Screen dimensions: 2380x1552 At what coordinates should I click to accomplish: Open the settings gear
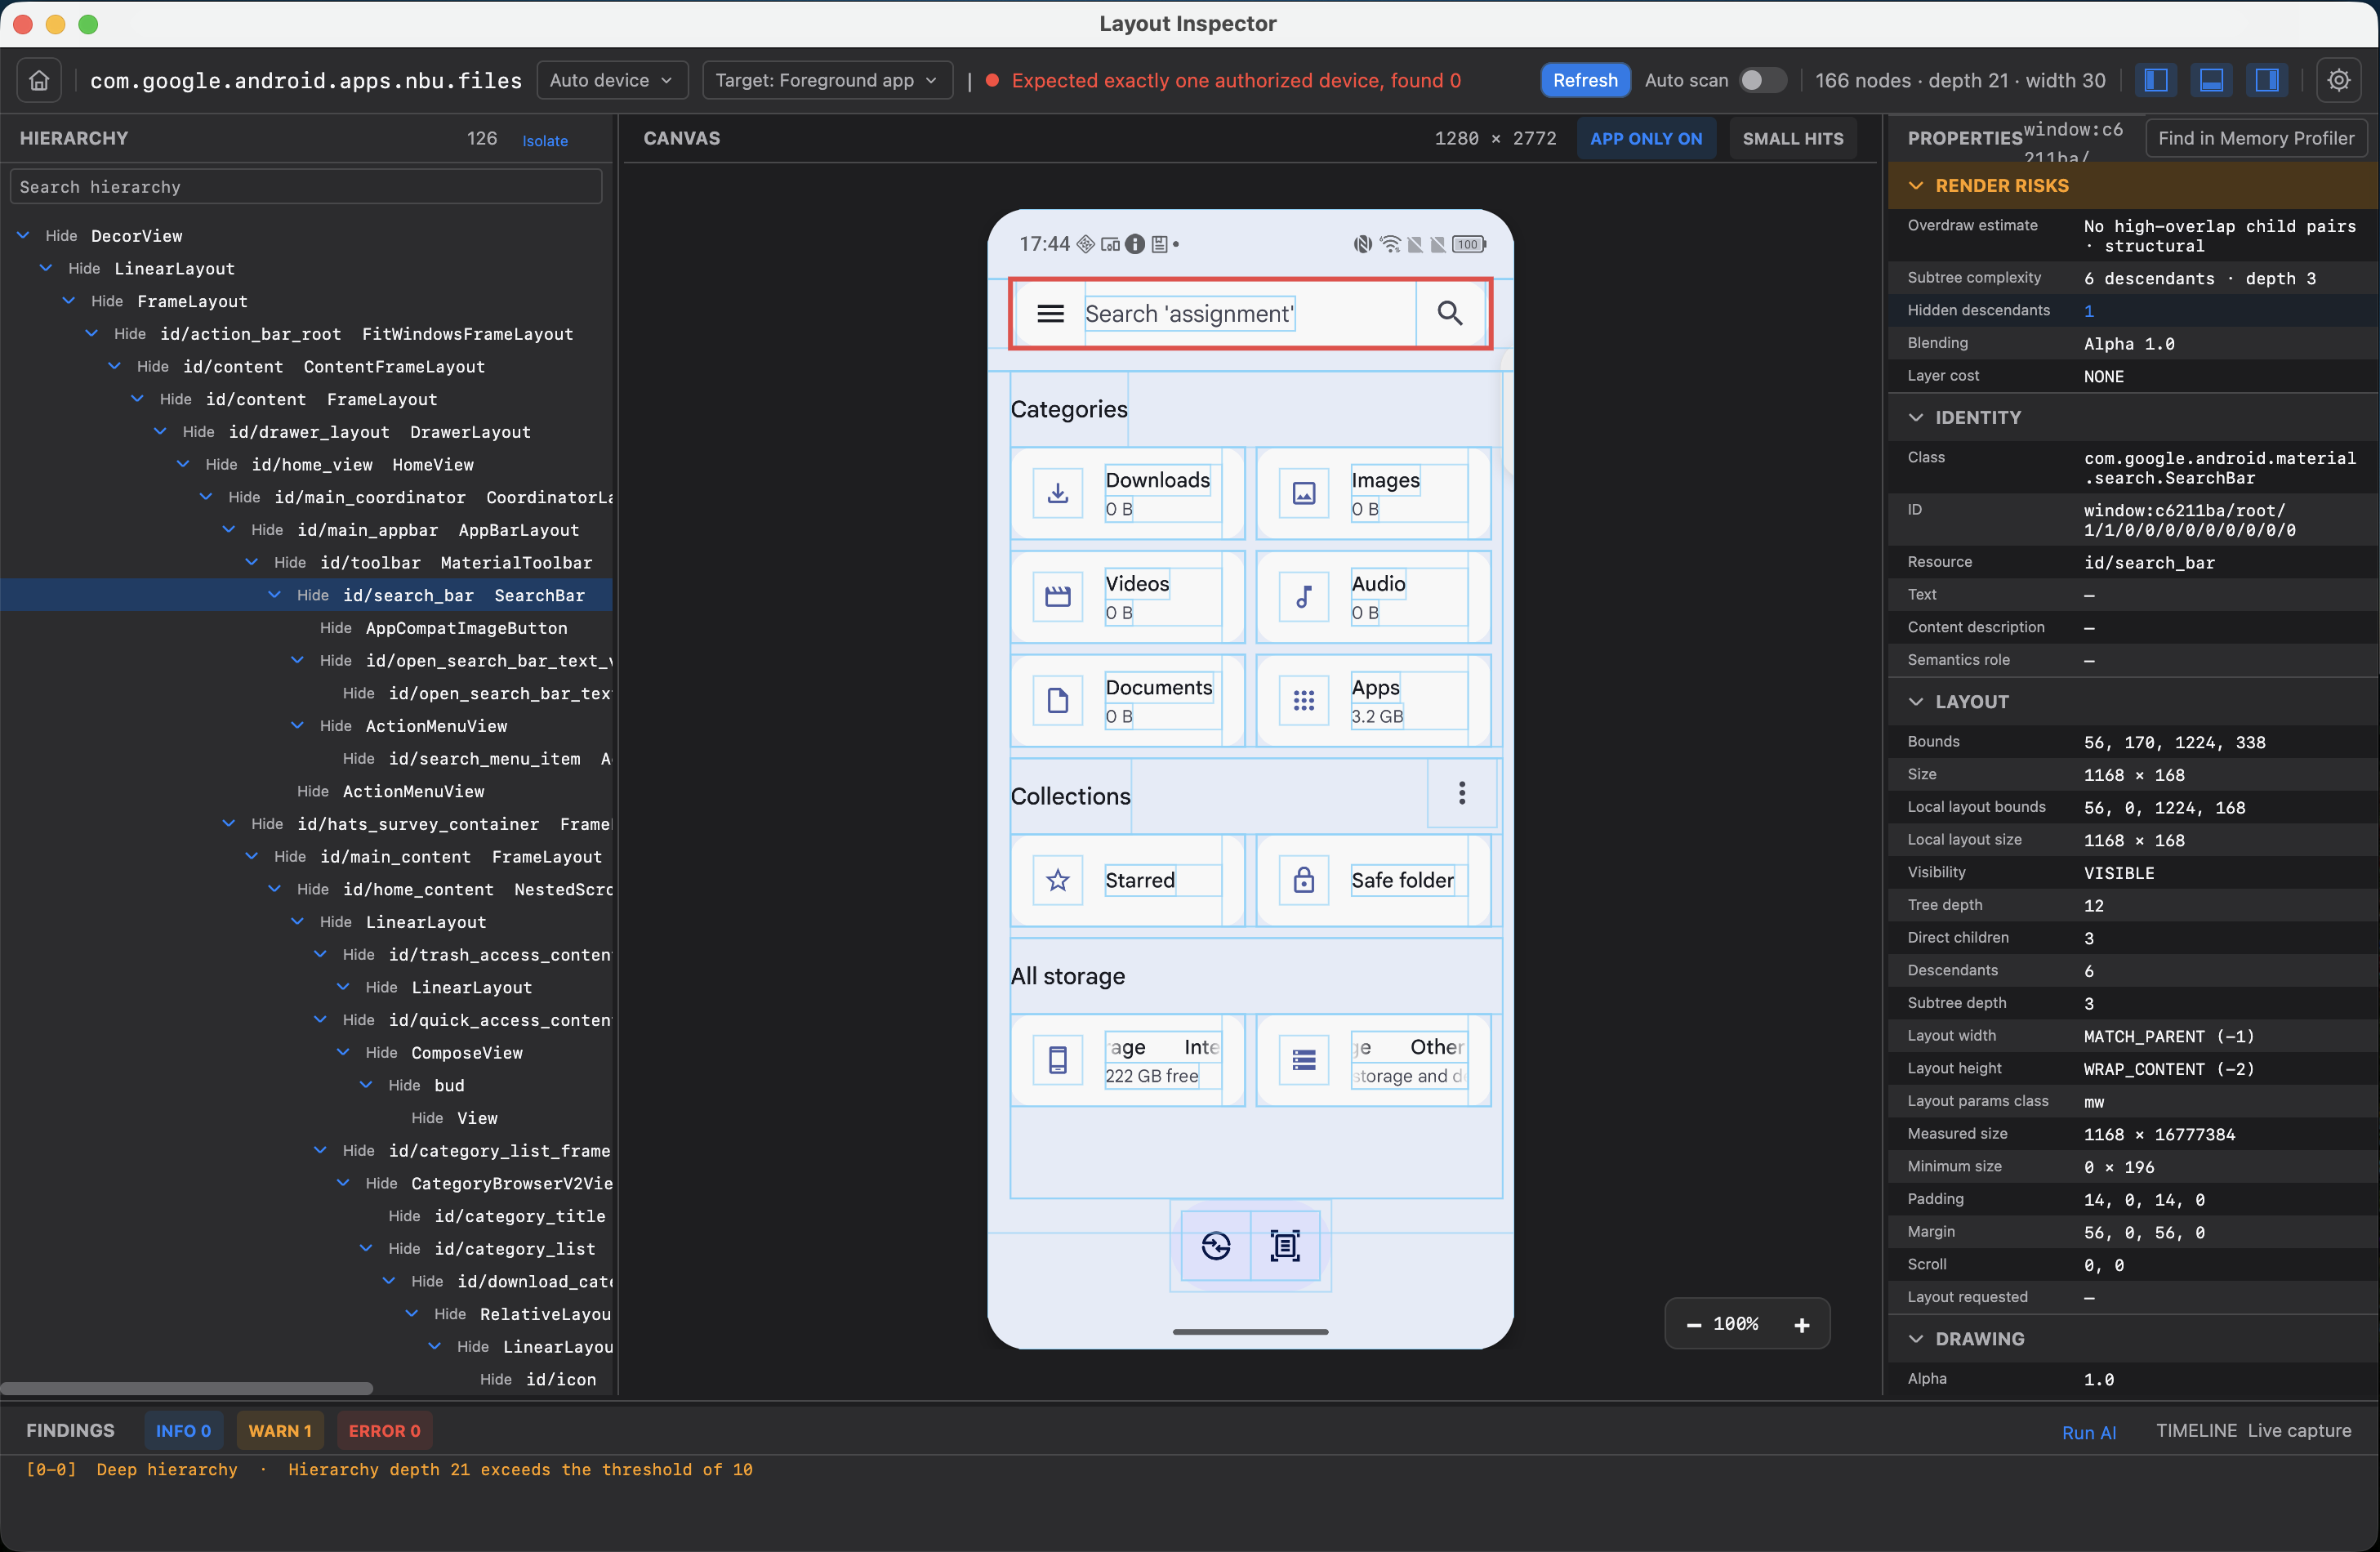[x=2338, y=80]
